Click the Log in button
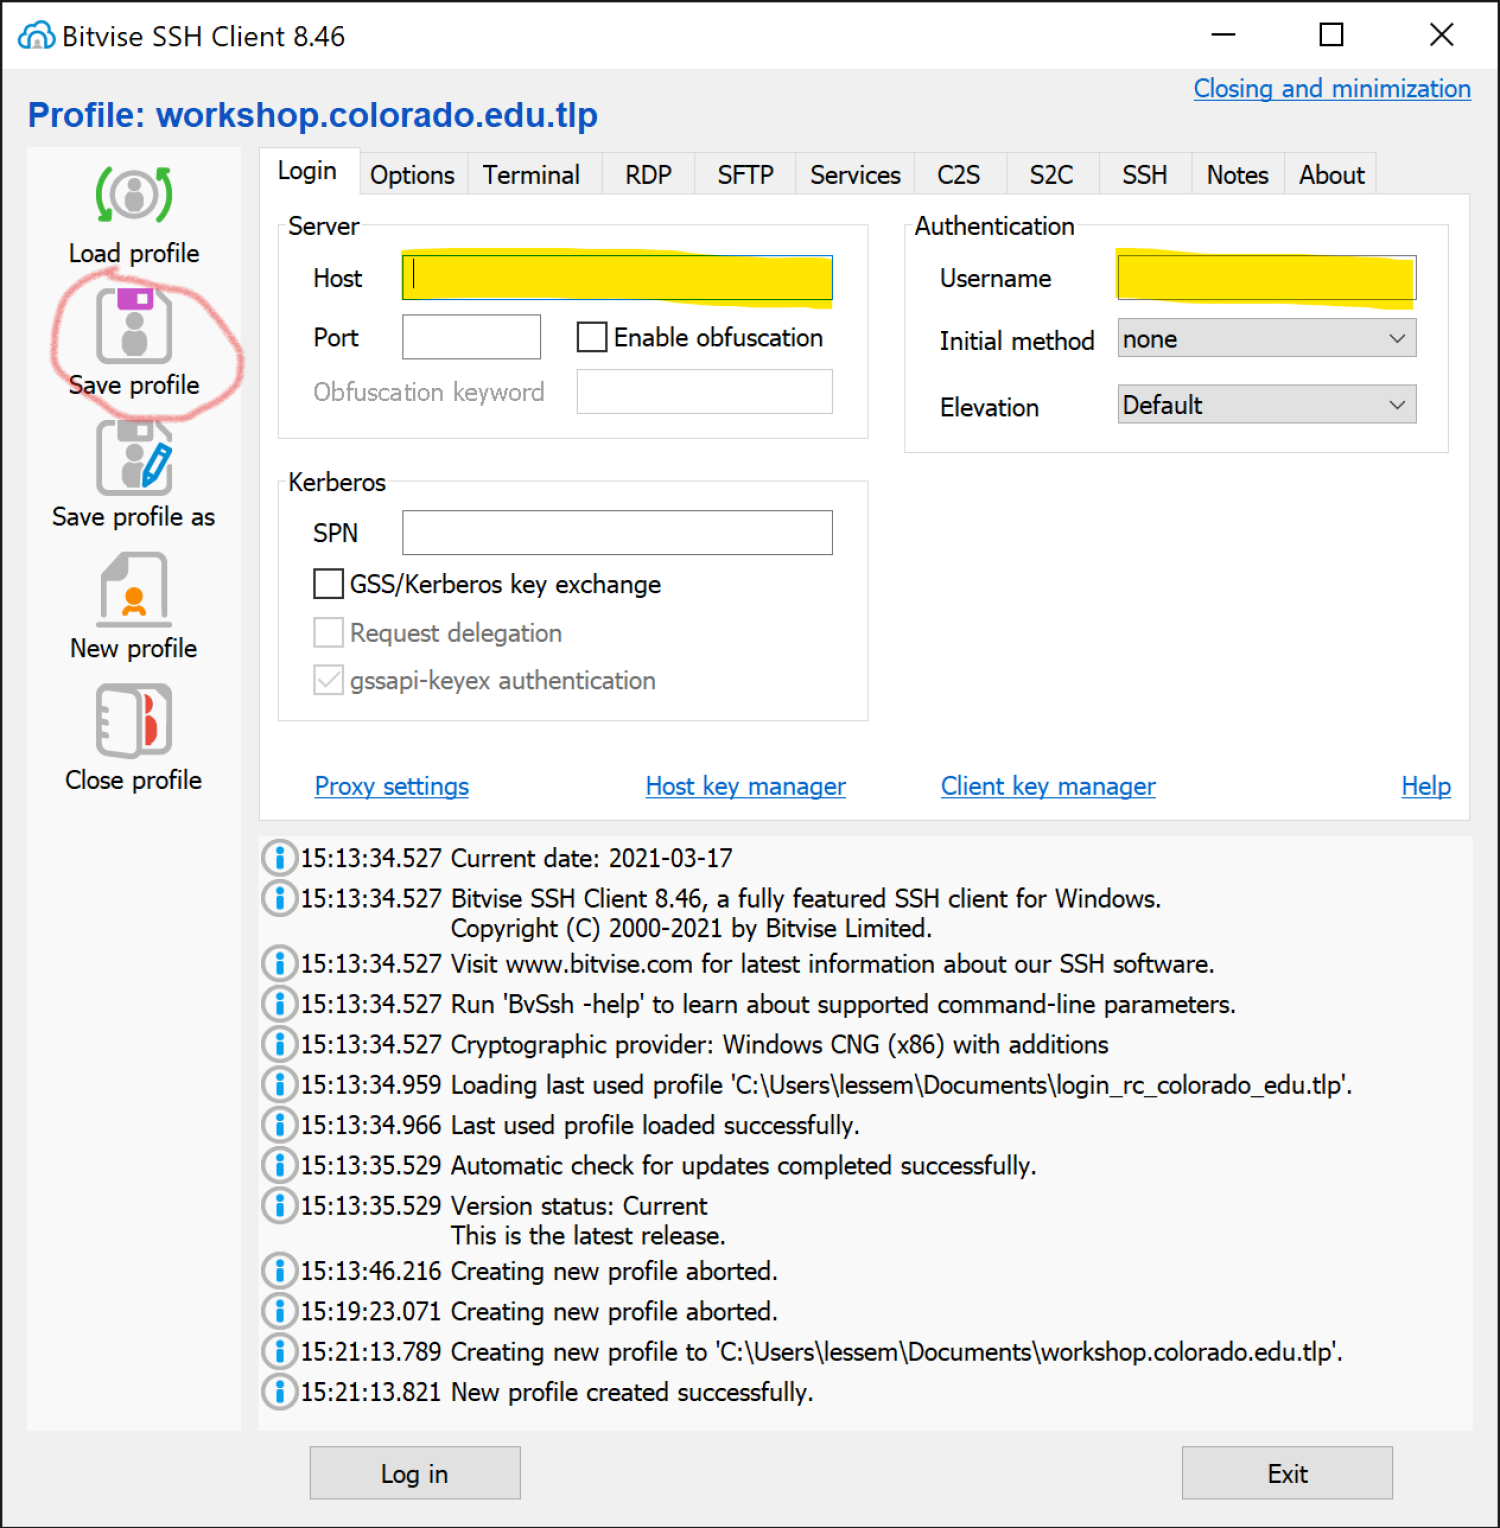The width and height of the screenshot is (1500, 1528). 415,1473
